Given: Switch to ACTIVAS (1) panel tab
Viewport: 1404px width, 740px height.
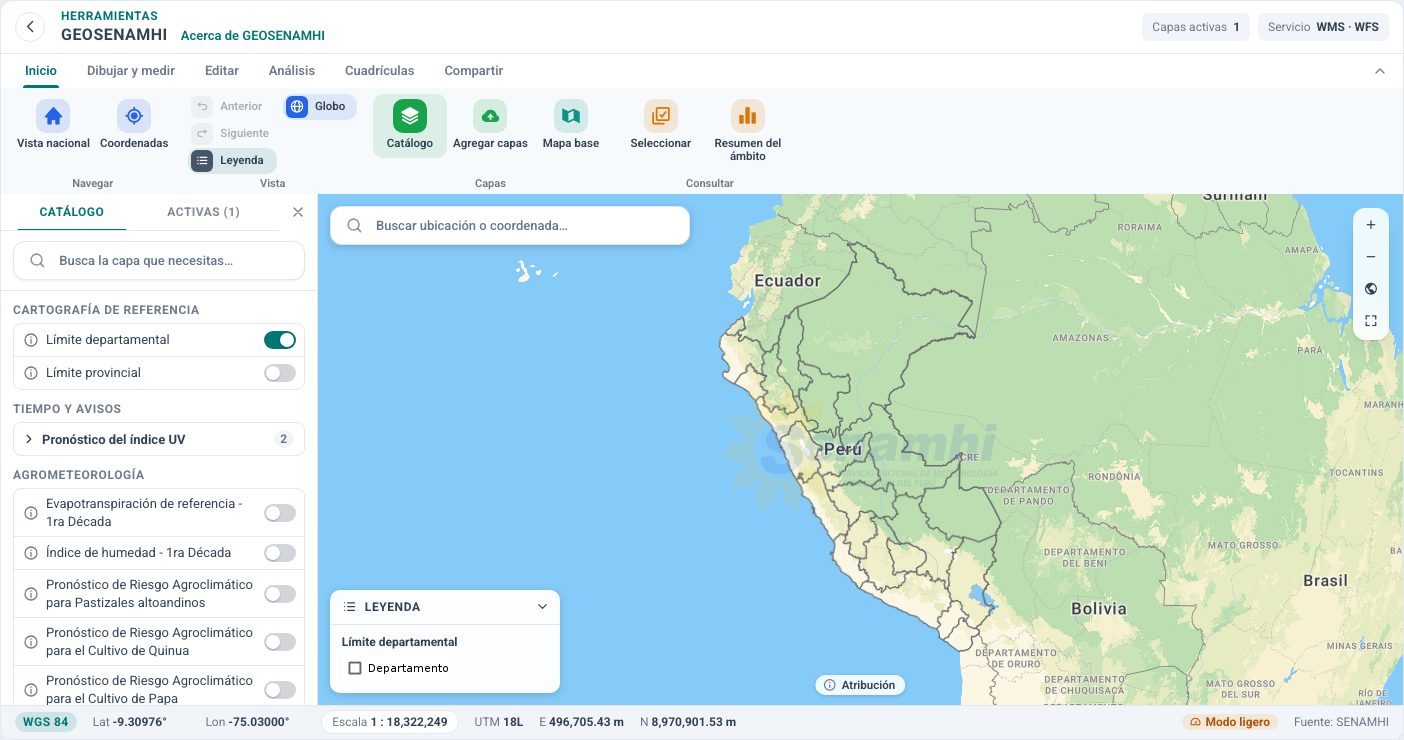Looking at the screenshot, I should [x=203, y=212].
